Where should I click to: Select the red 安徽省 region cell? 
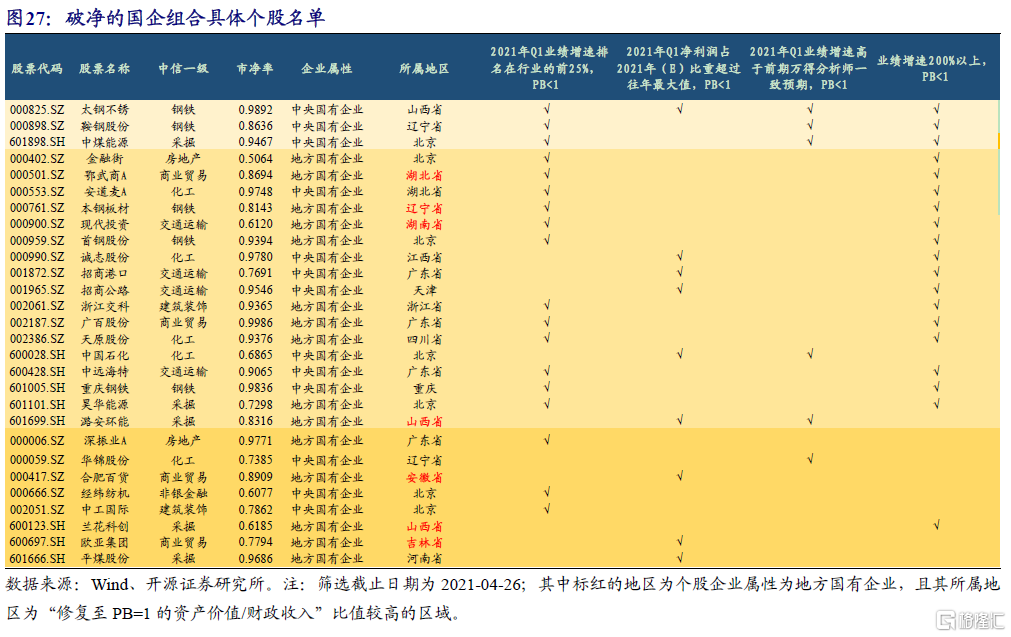(424, 477)
